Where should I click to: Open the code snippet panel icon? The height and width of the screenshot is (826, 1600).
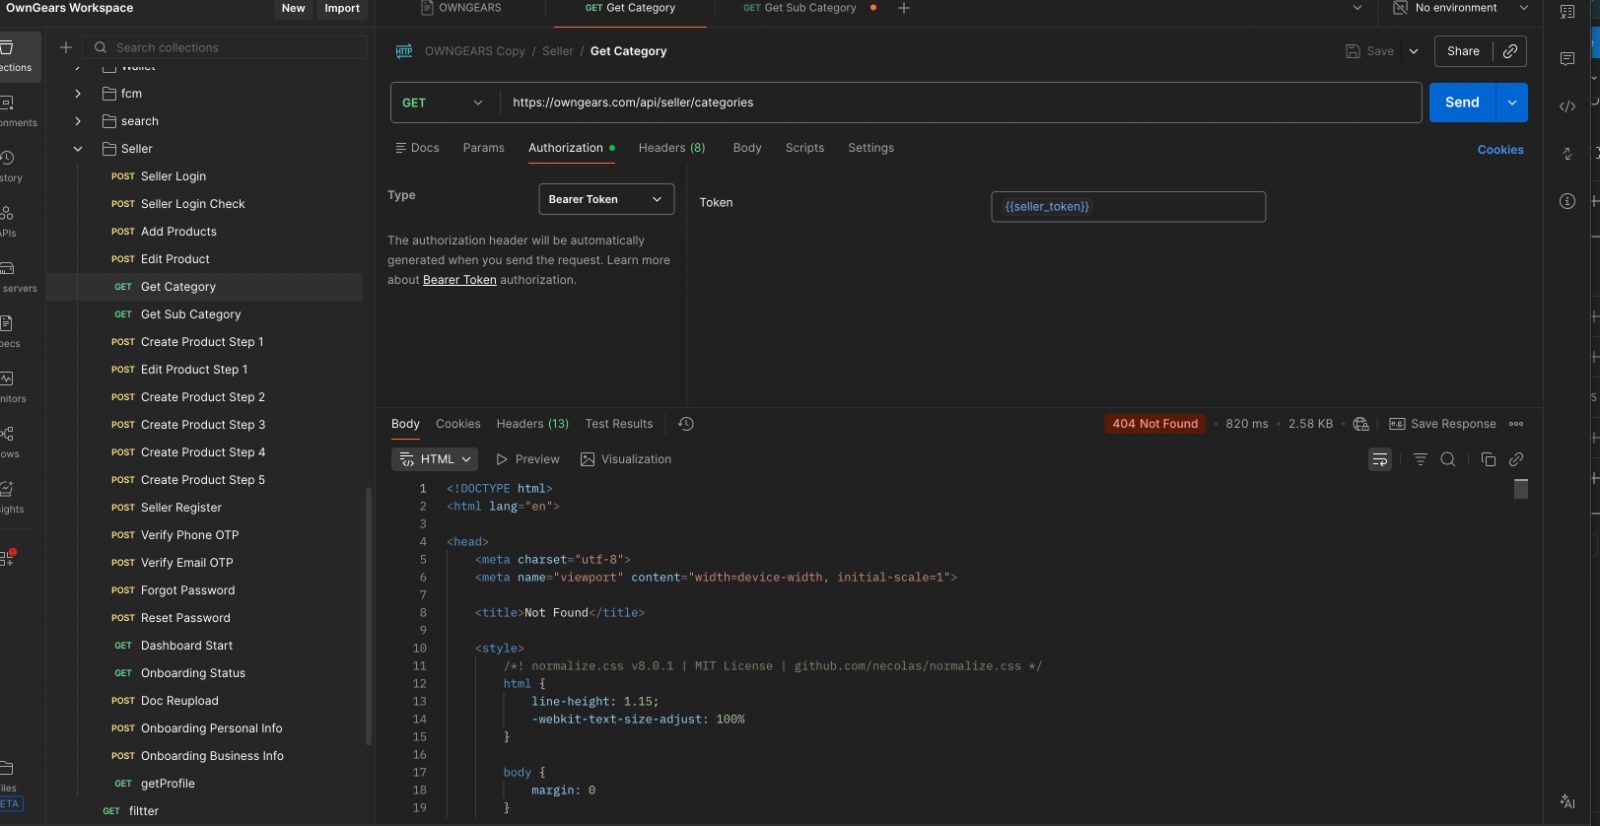(1567, 106)
